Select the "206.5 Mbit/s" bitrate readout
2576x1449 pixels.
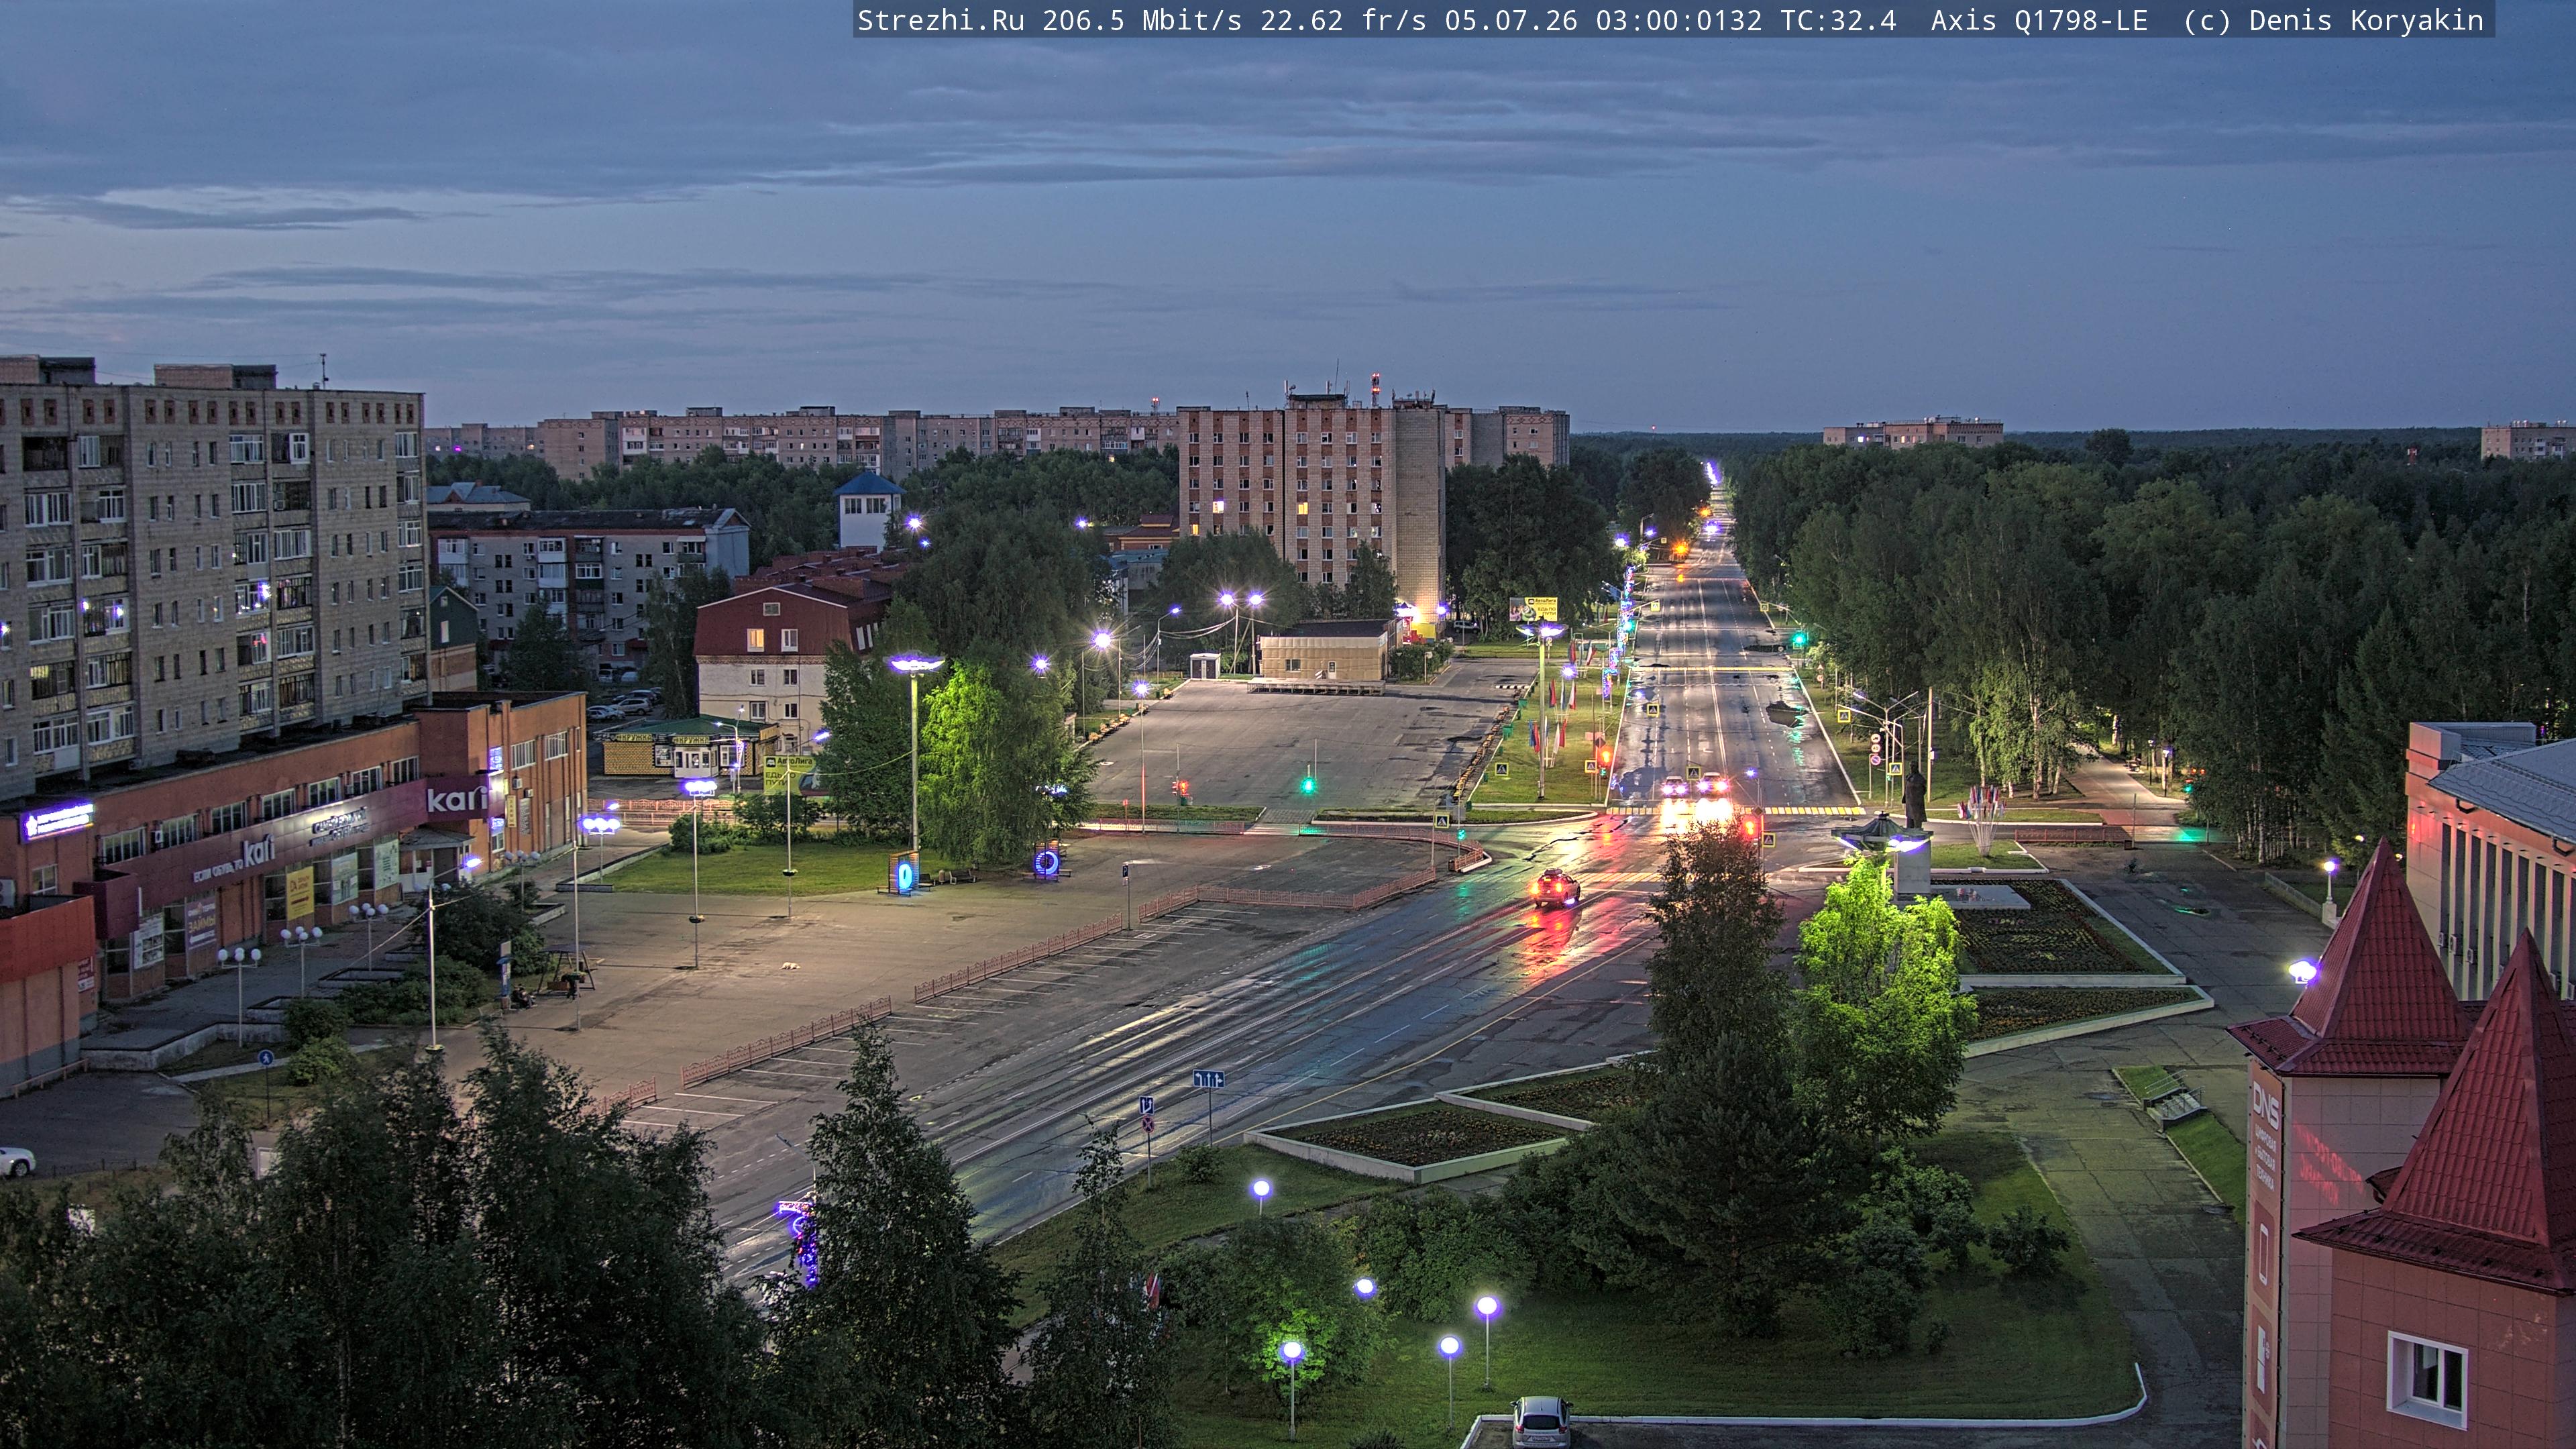click(x=1142, y=21)
